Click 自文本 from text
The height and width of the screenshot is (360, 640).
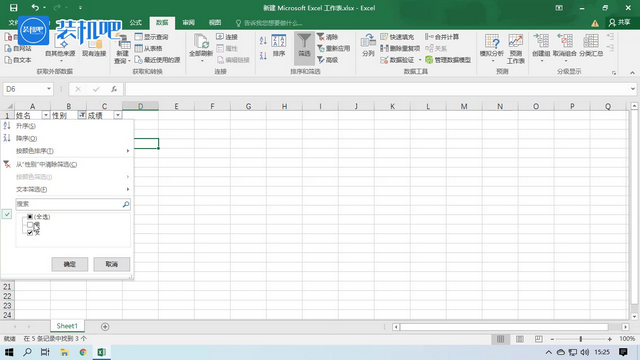(x=18, y=60)
